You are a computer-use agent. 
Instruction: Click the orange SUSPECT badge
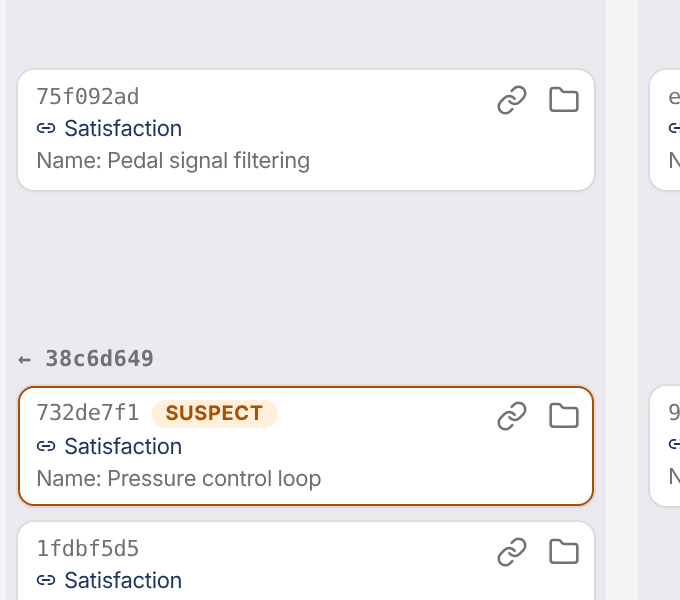click(x=215, y=414)
